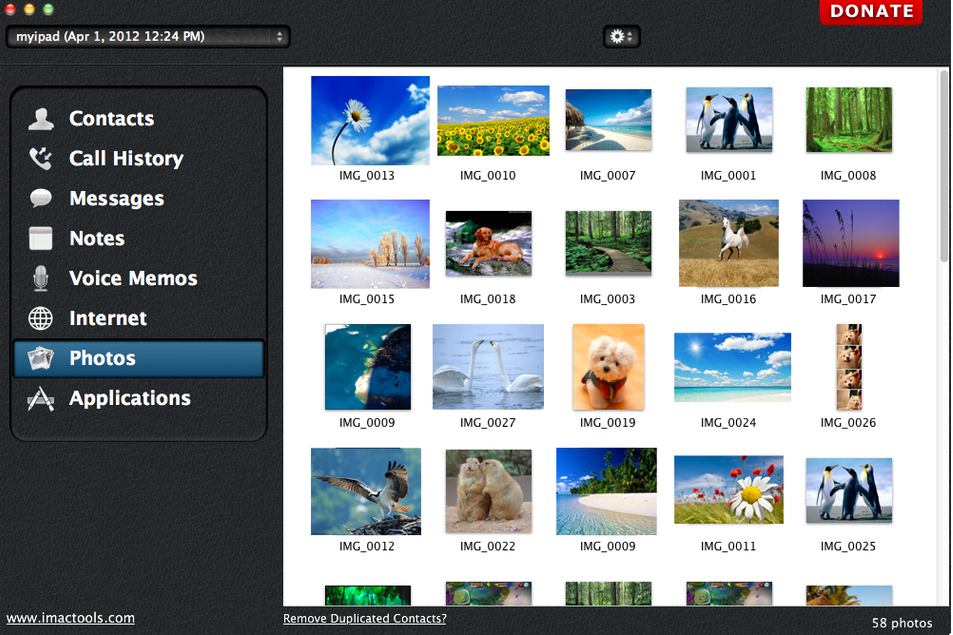Select the IMG_0026 puppy strip thumbnail
The image size is (953, 635).
849,367
